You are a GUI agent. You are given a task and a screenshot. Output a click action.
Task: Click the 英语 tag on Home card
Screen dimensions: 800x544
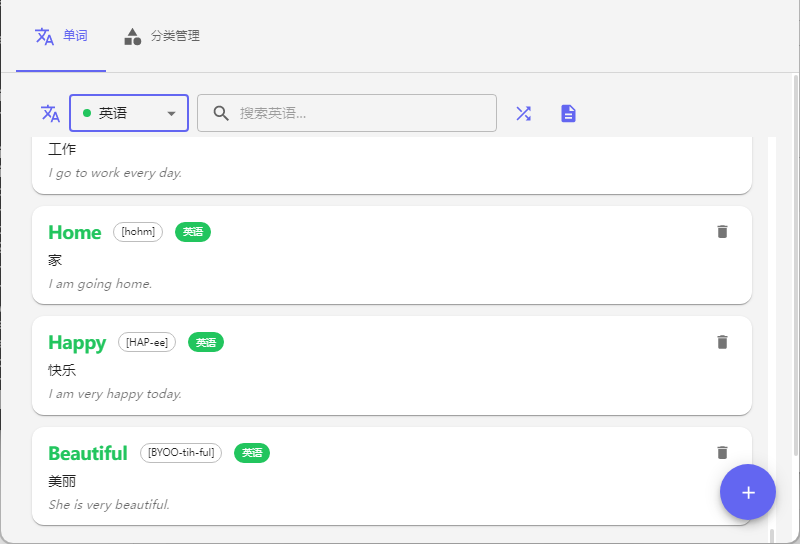pos(193,232)
